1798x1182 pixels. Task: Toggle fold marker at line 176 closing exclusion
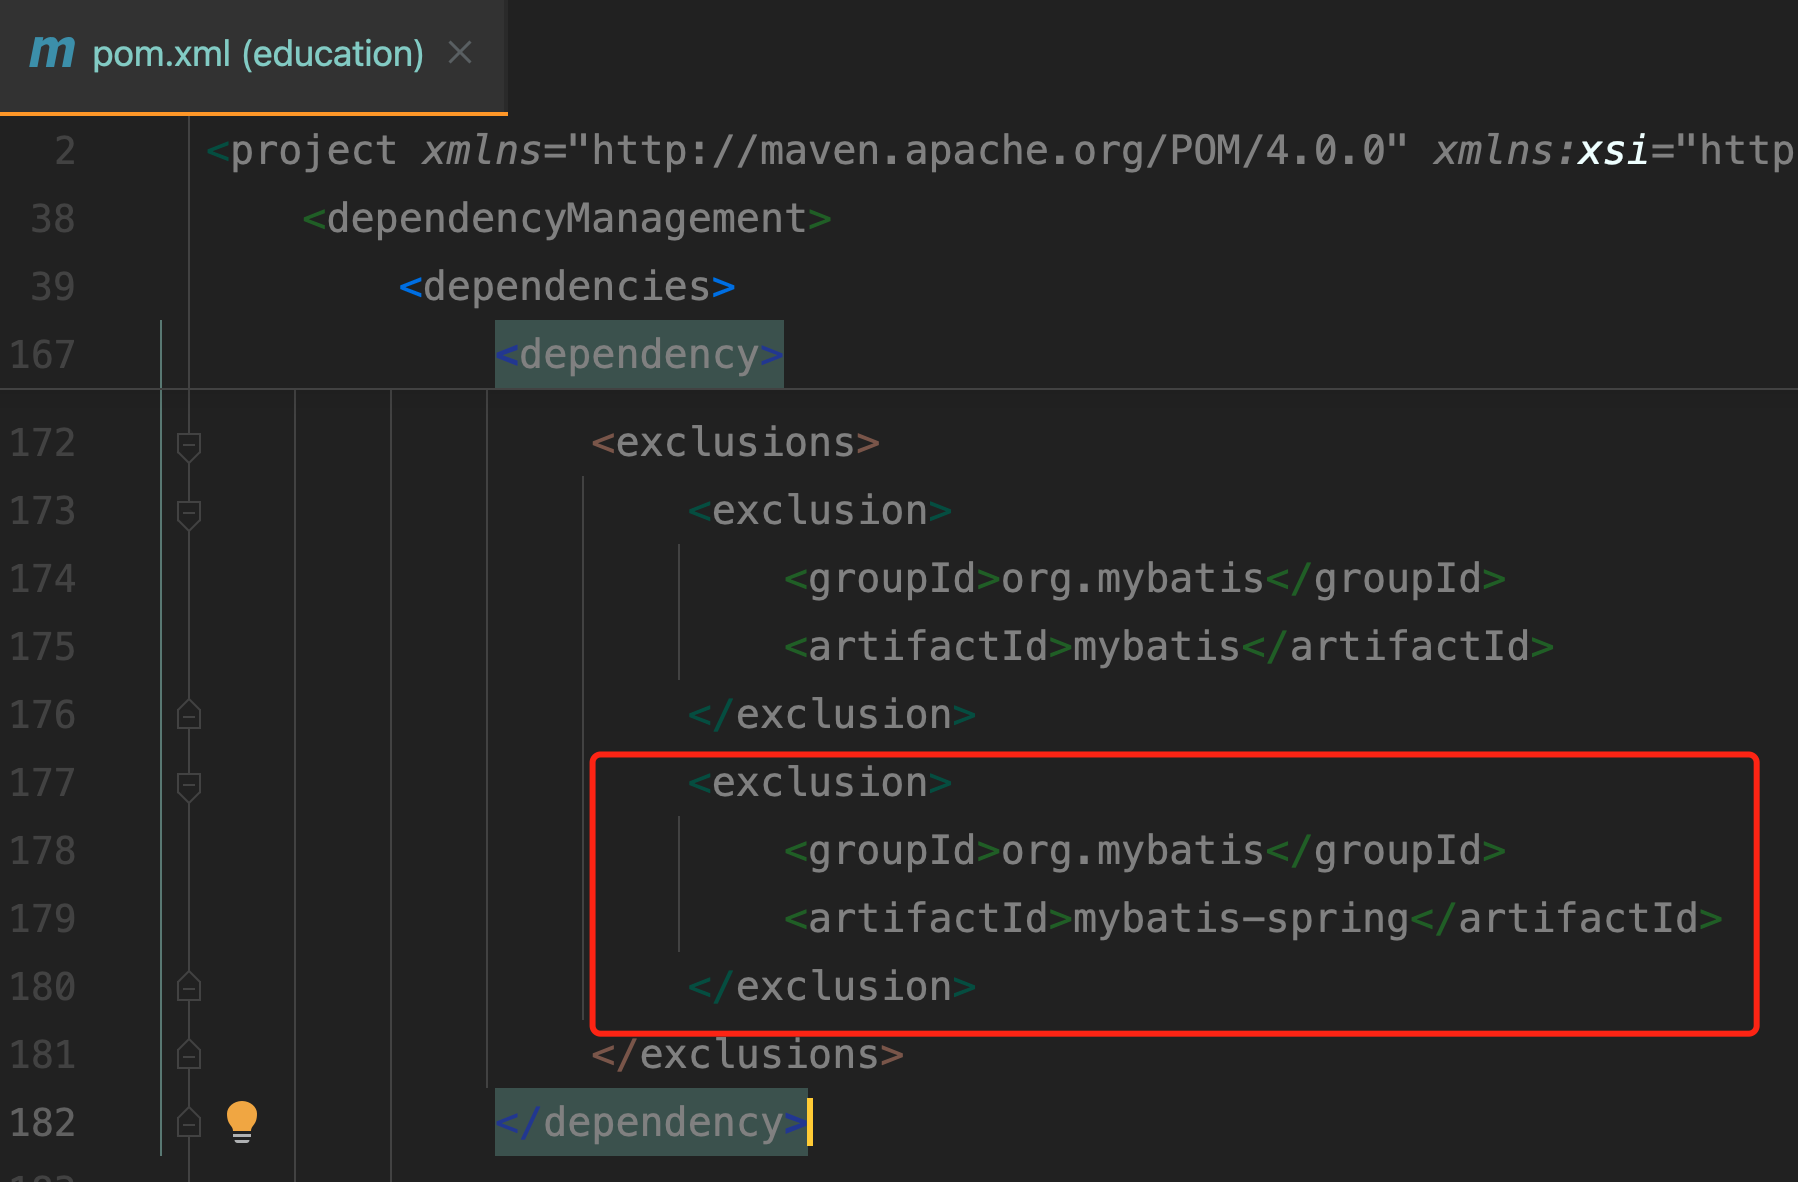point(189,715)
